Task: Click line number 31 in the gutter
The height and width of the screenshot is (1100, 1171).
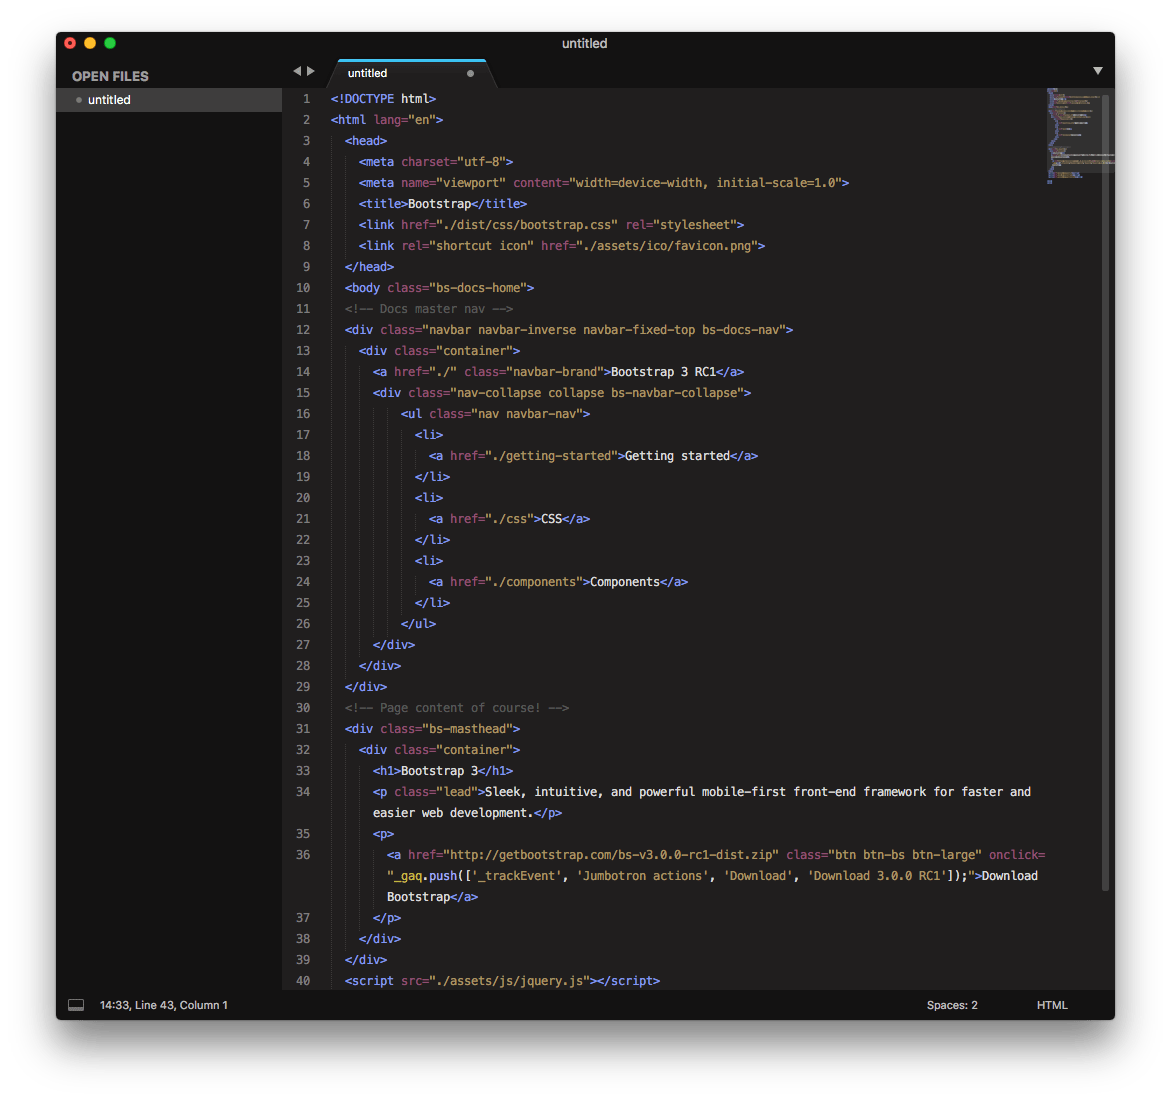Action: [302, 729]
